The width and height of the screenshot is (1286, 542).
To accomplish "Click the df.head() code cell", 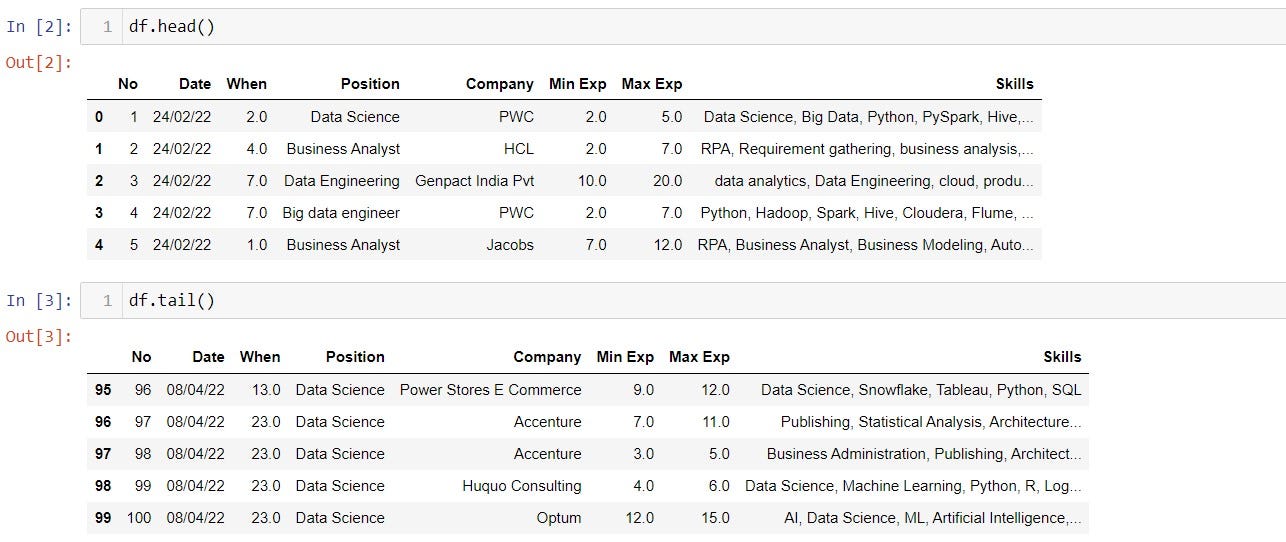I will (x=600, y=27).
